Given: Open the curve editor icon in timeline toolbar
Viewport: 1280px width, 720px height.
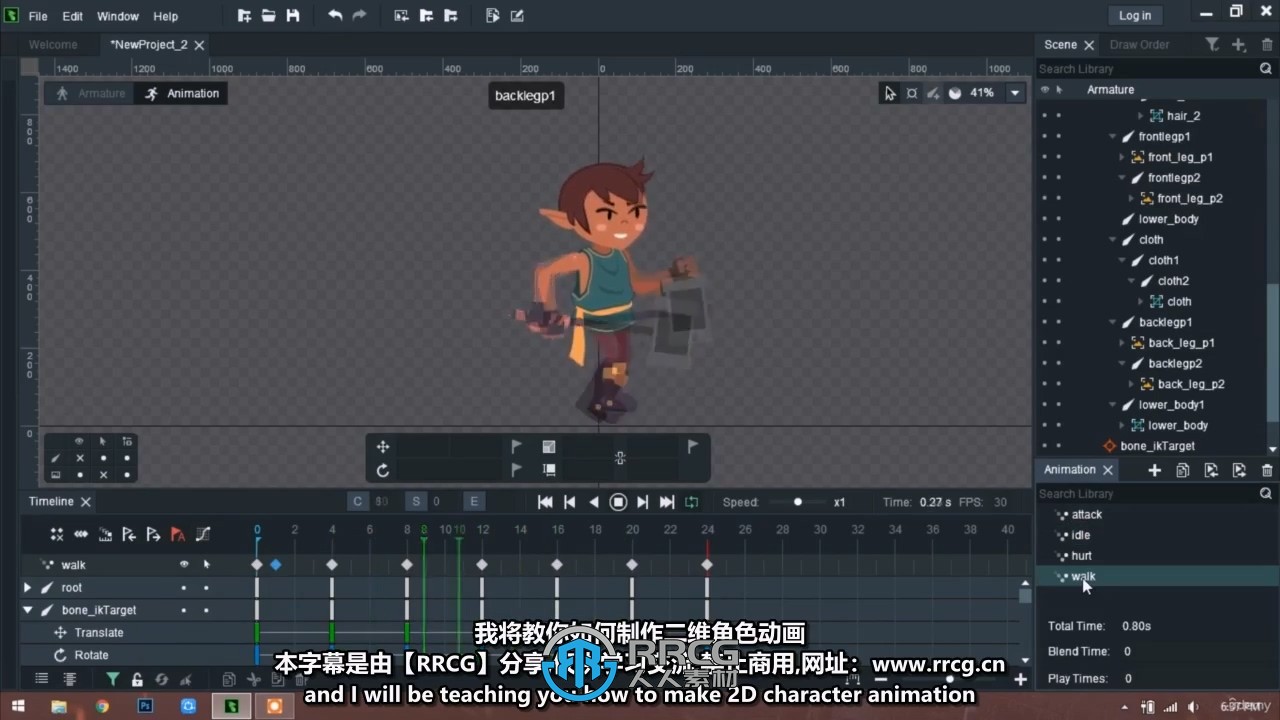Looking at the screenshot, I should click(203, 534).
